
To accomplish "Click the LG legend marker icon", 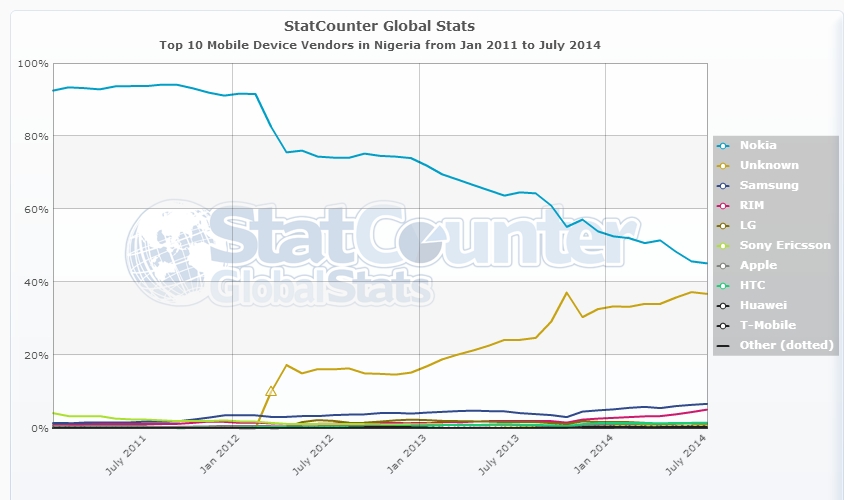I will [x=724, y=225].
